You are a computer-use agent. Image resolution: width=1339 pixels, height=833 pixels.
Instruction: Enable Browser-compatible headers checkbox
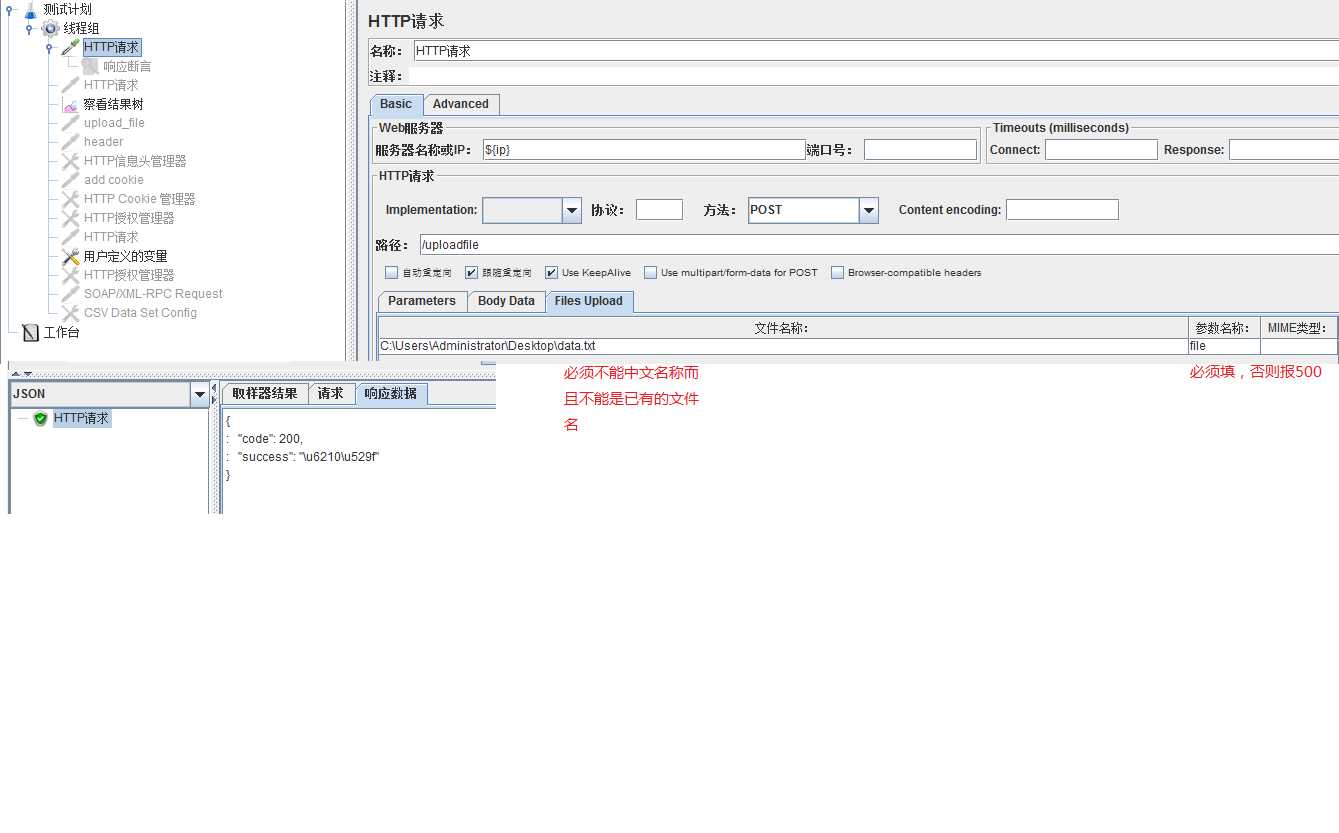pos(837,272)
